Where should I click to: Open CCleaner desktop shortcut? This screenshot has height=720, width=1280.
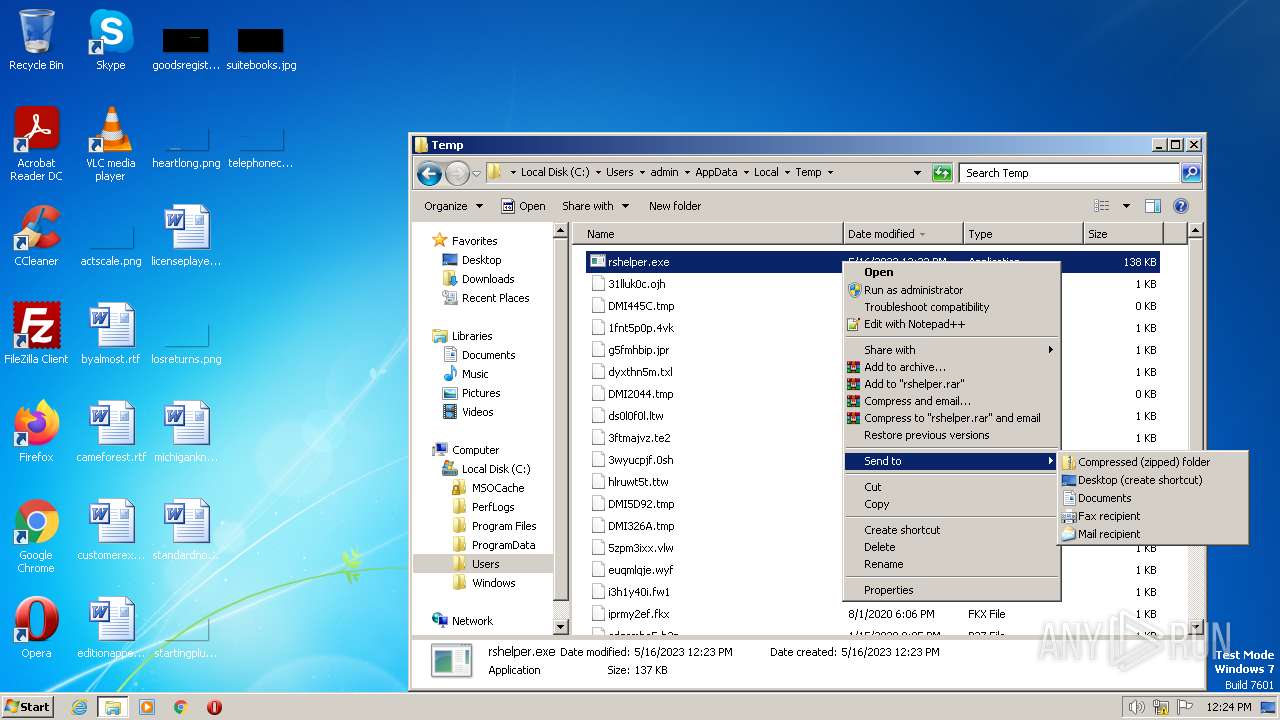(36, 235)
